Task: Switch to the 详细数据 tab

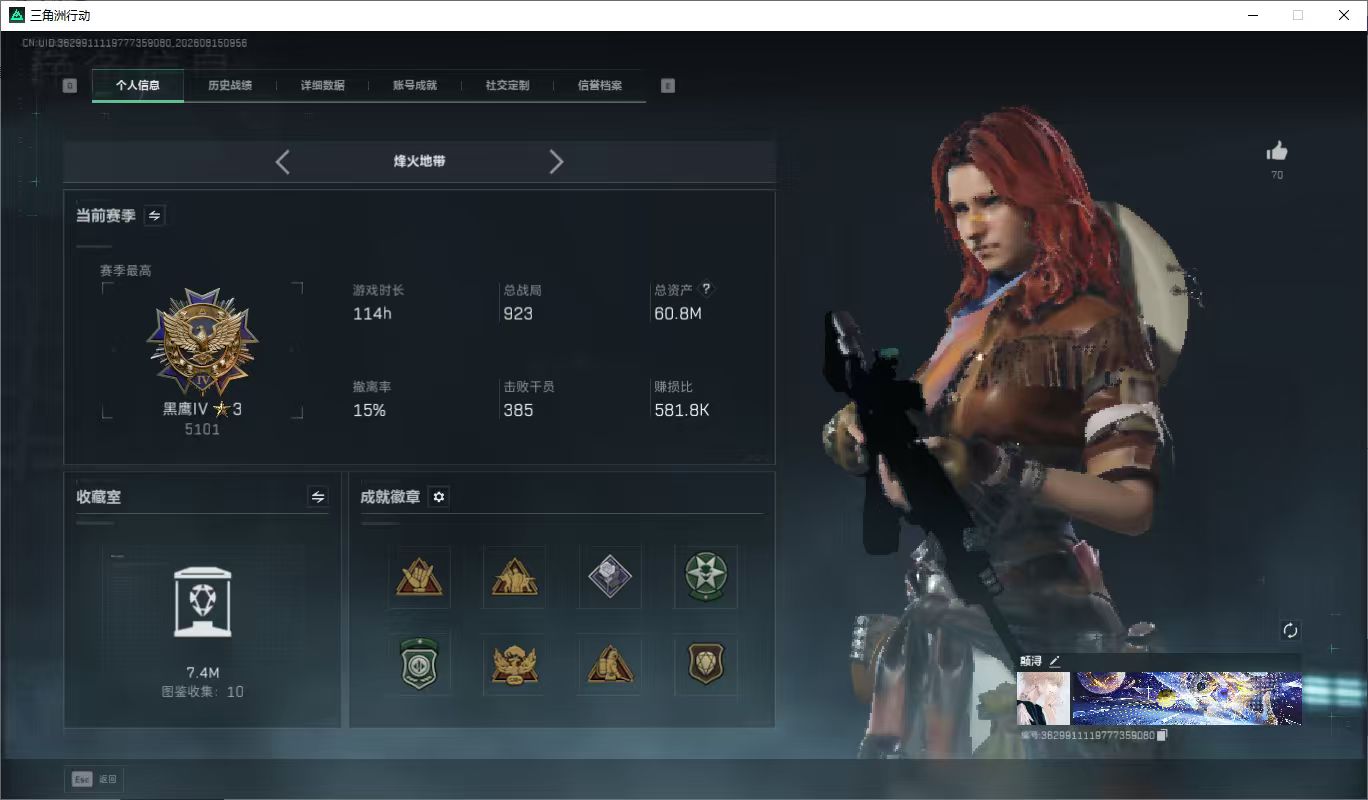Action: [x=323, y=85]
